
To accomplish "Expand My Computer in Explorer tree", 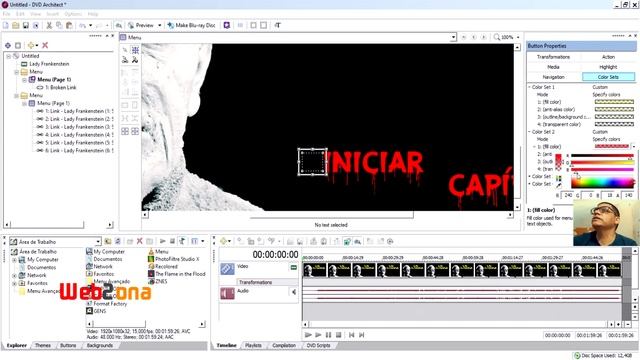I will pyautogui.click(x=14, y=260).
